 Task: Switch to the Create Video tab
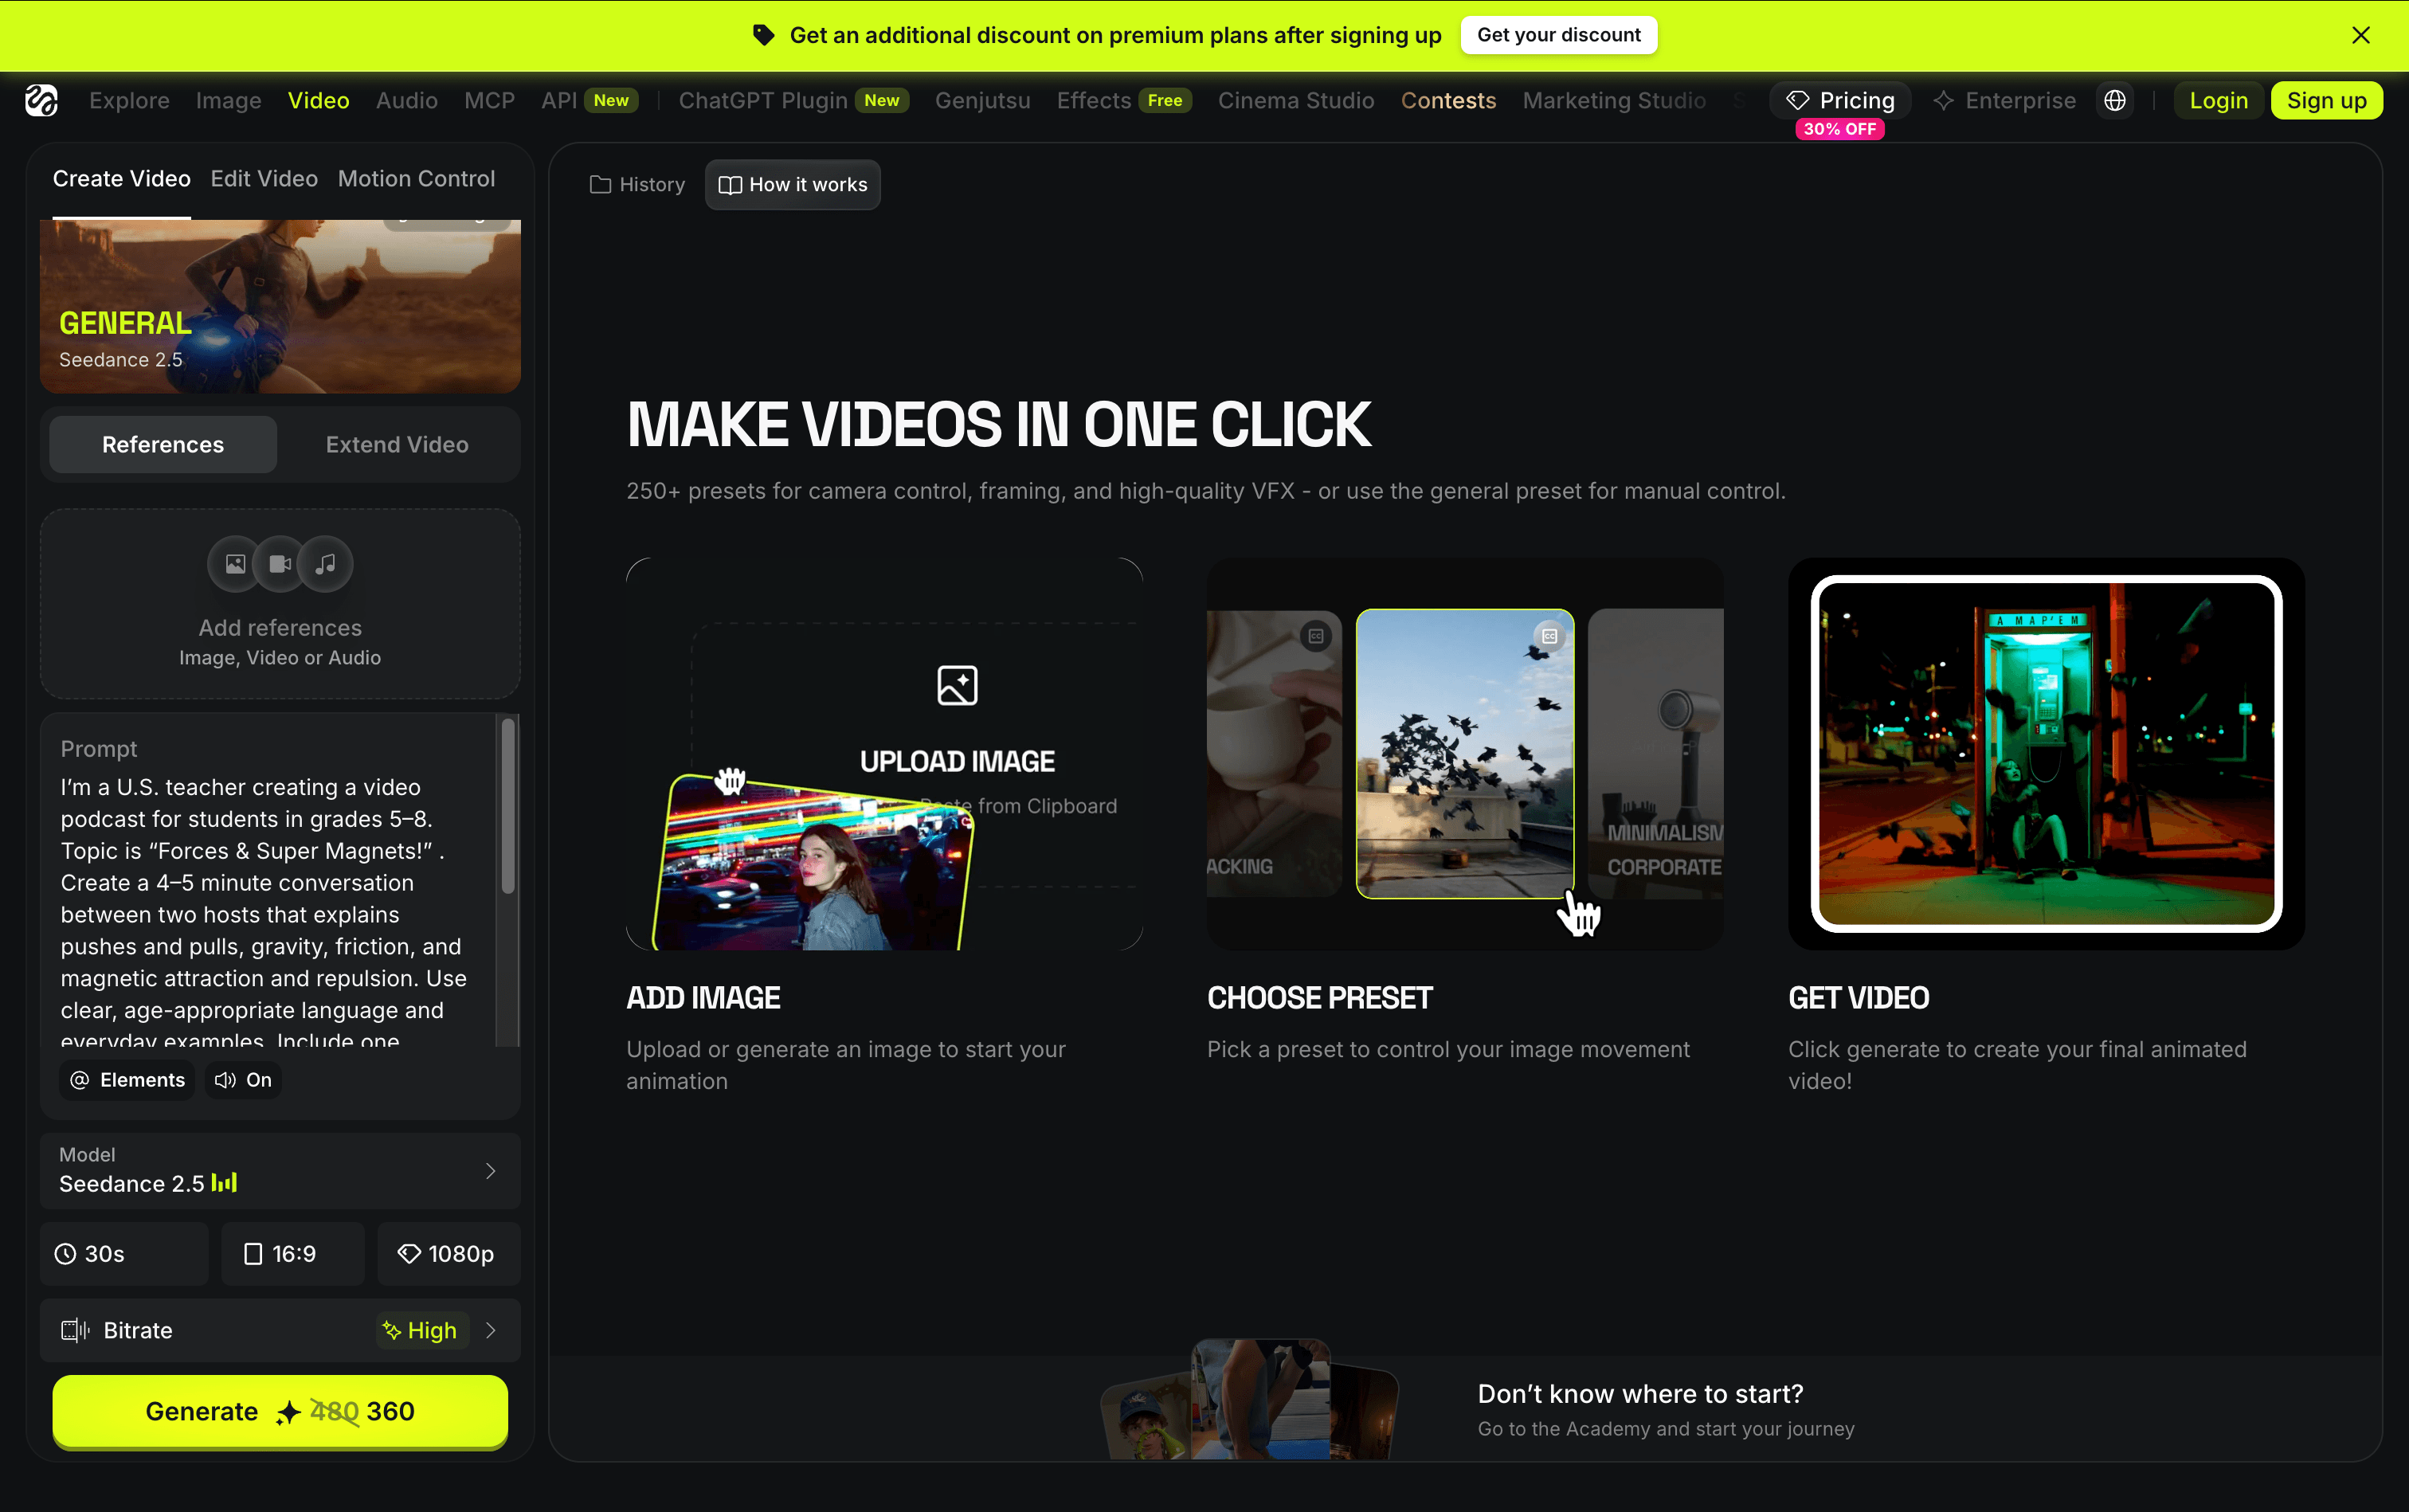tap(122, 179)
